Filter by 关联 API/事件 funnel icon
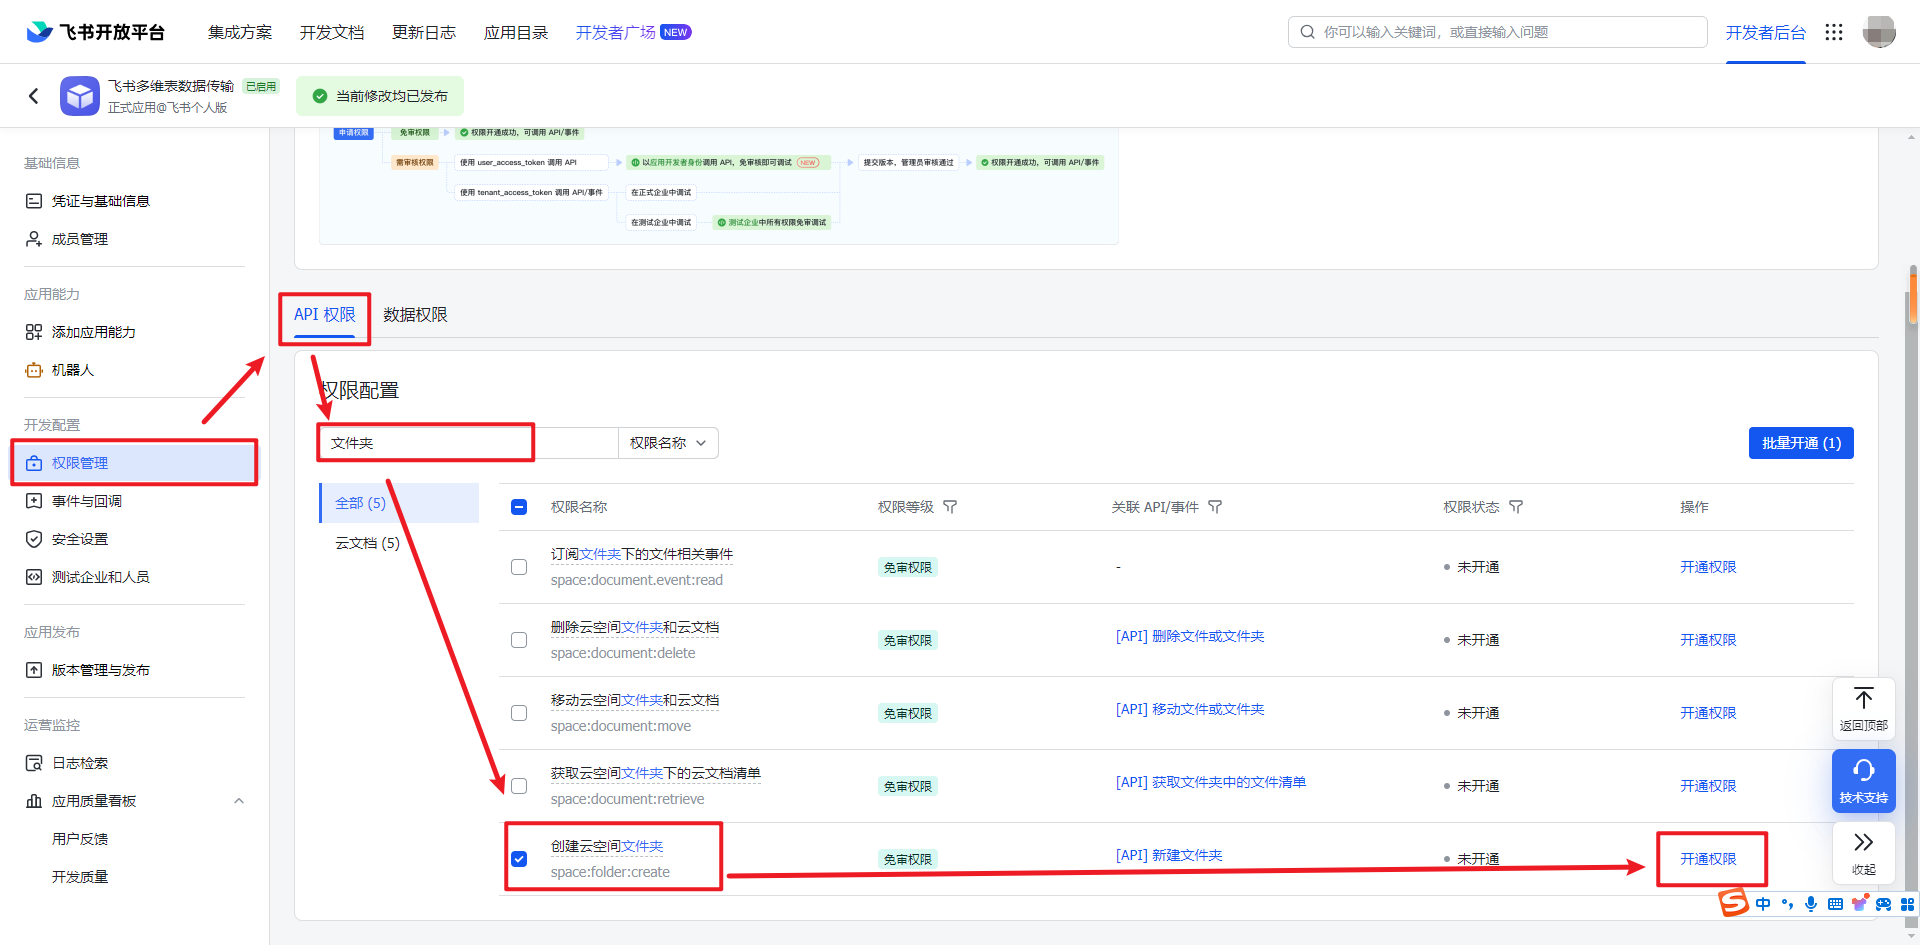Screen dimensions: 1920x945 [x=1215, y=507]
